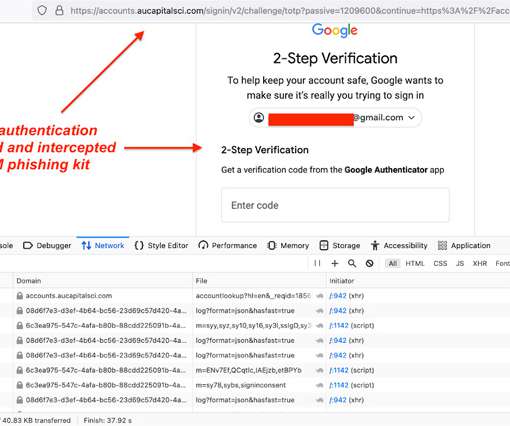Click the m=ENv7Ef,QCqtlc file cell
The image size is (510, 426).
click(x=248, y=370)
